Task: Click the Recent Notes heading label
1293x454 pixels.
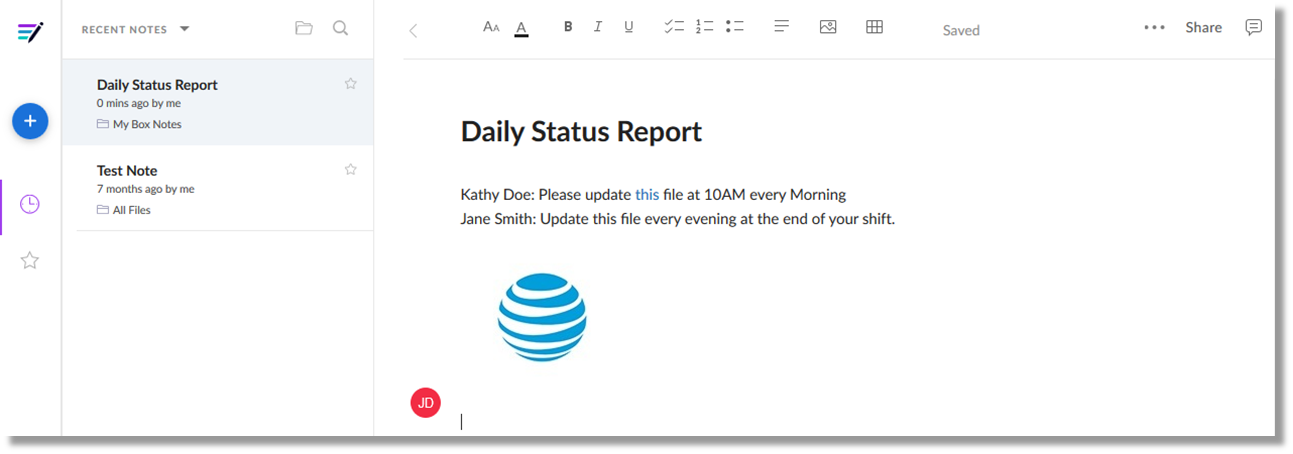Action: click(x=124, y=29)
